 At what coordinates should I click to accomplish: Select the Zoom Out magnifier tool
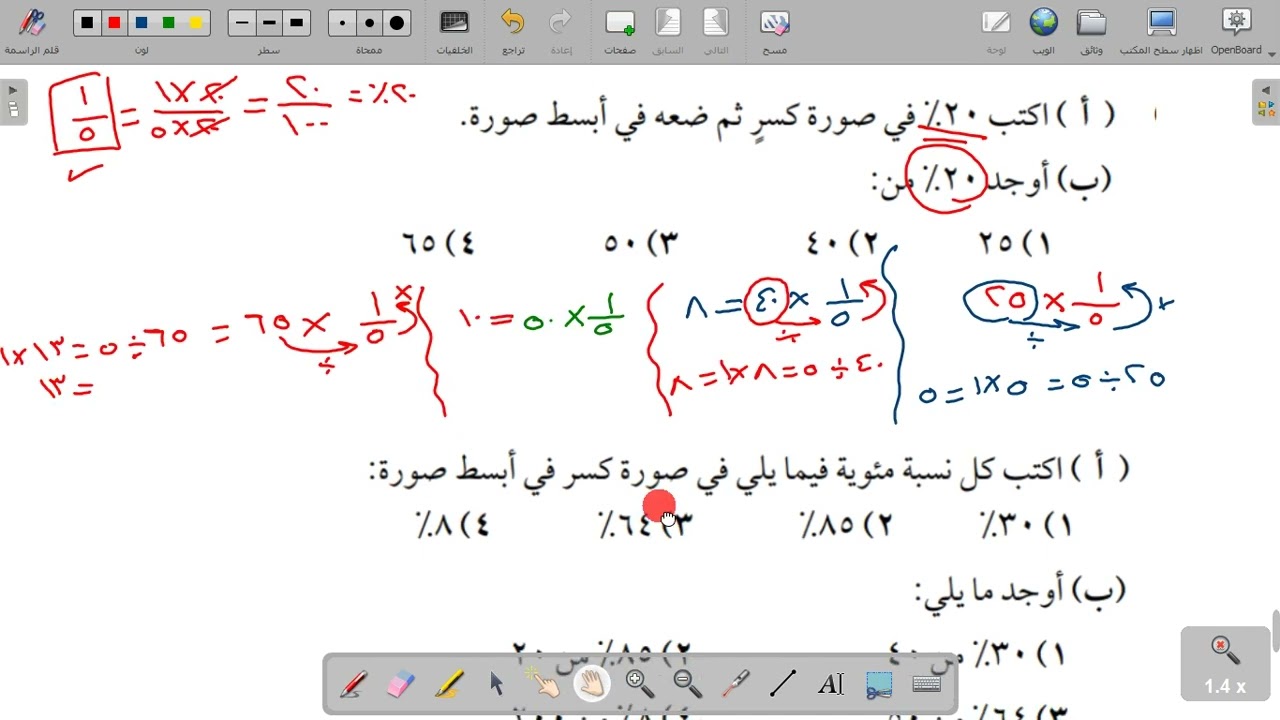pyautogui.click(x=688, y=684)
